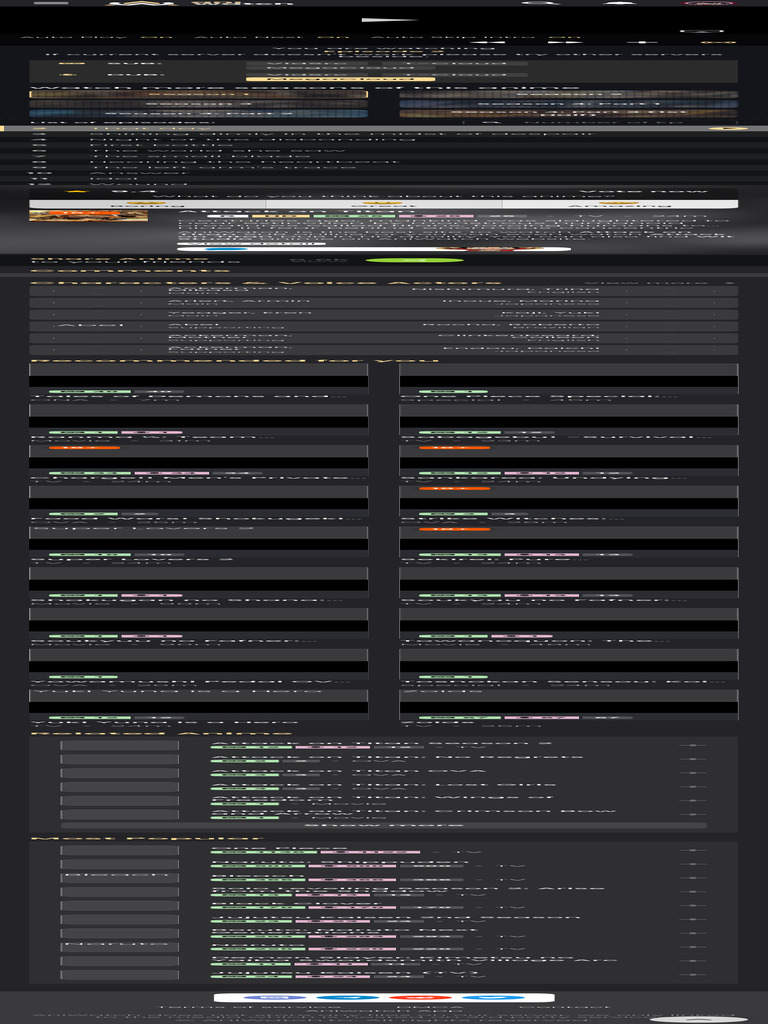Vote Great for this anime

[384, 204]
